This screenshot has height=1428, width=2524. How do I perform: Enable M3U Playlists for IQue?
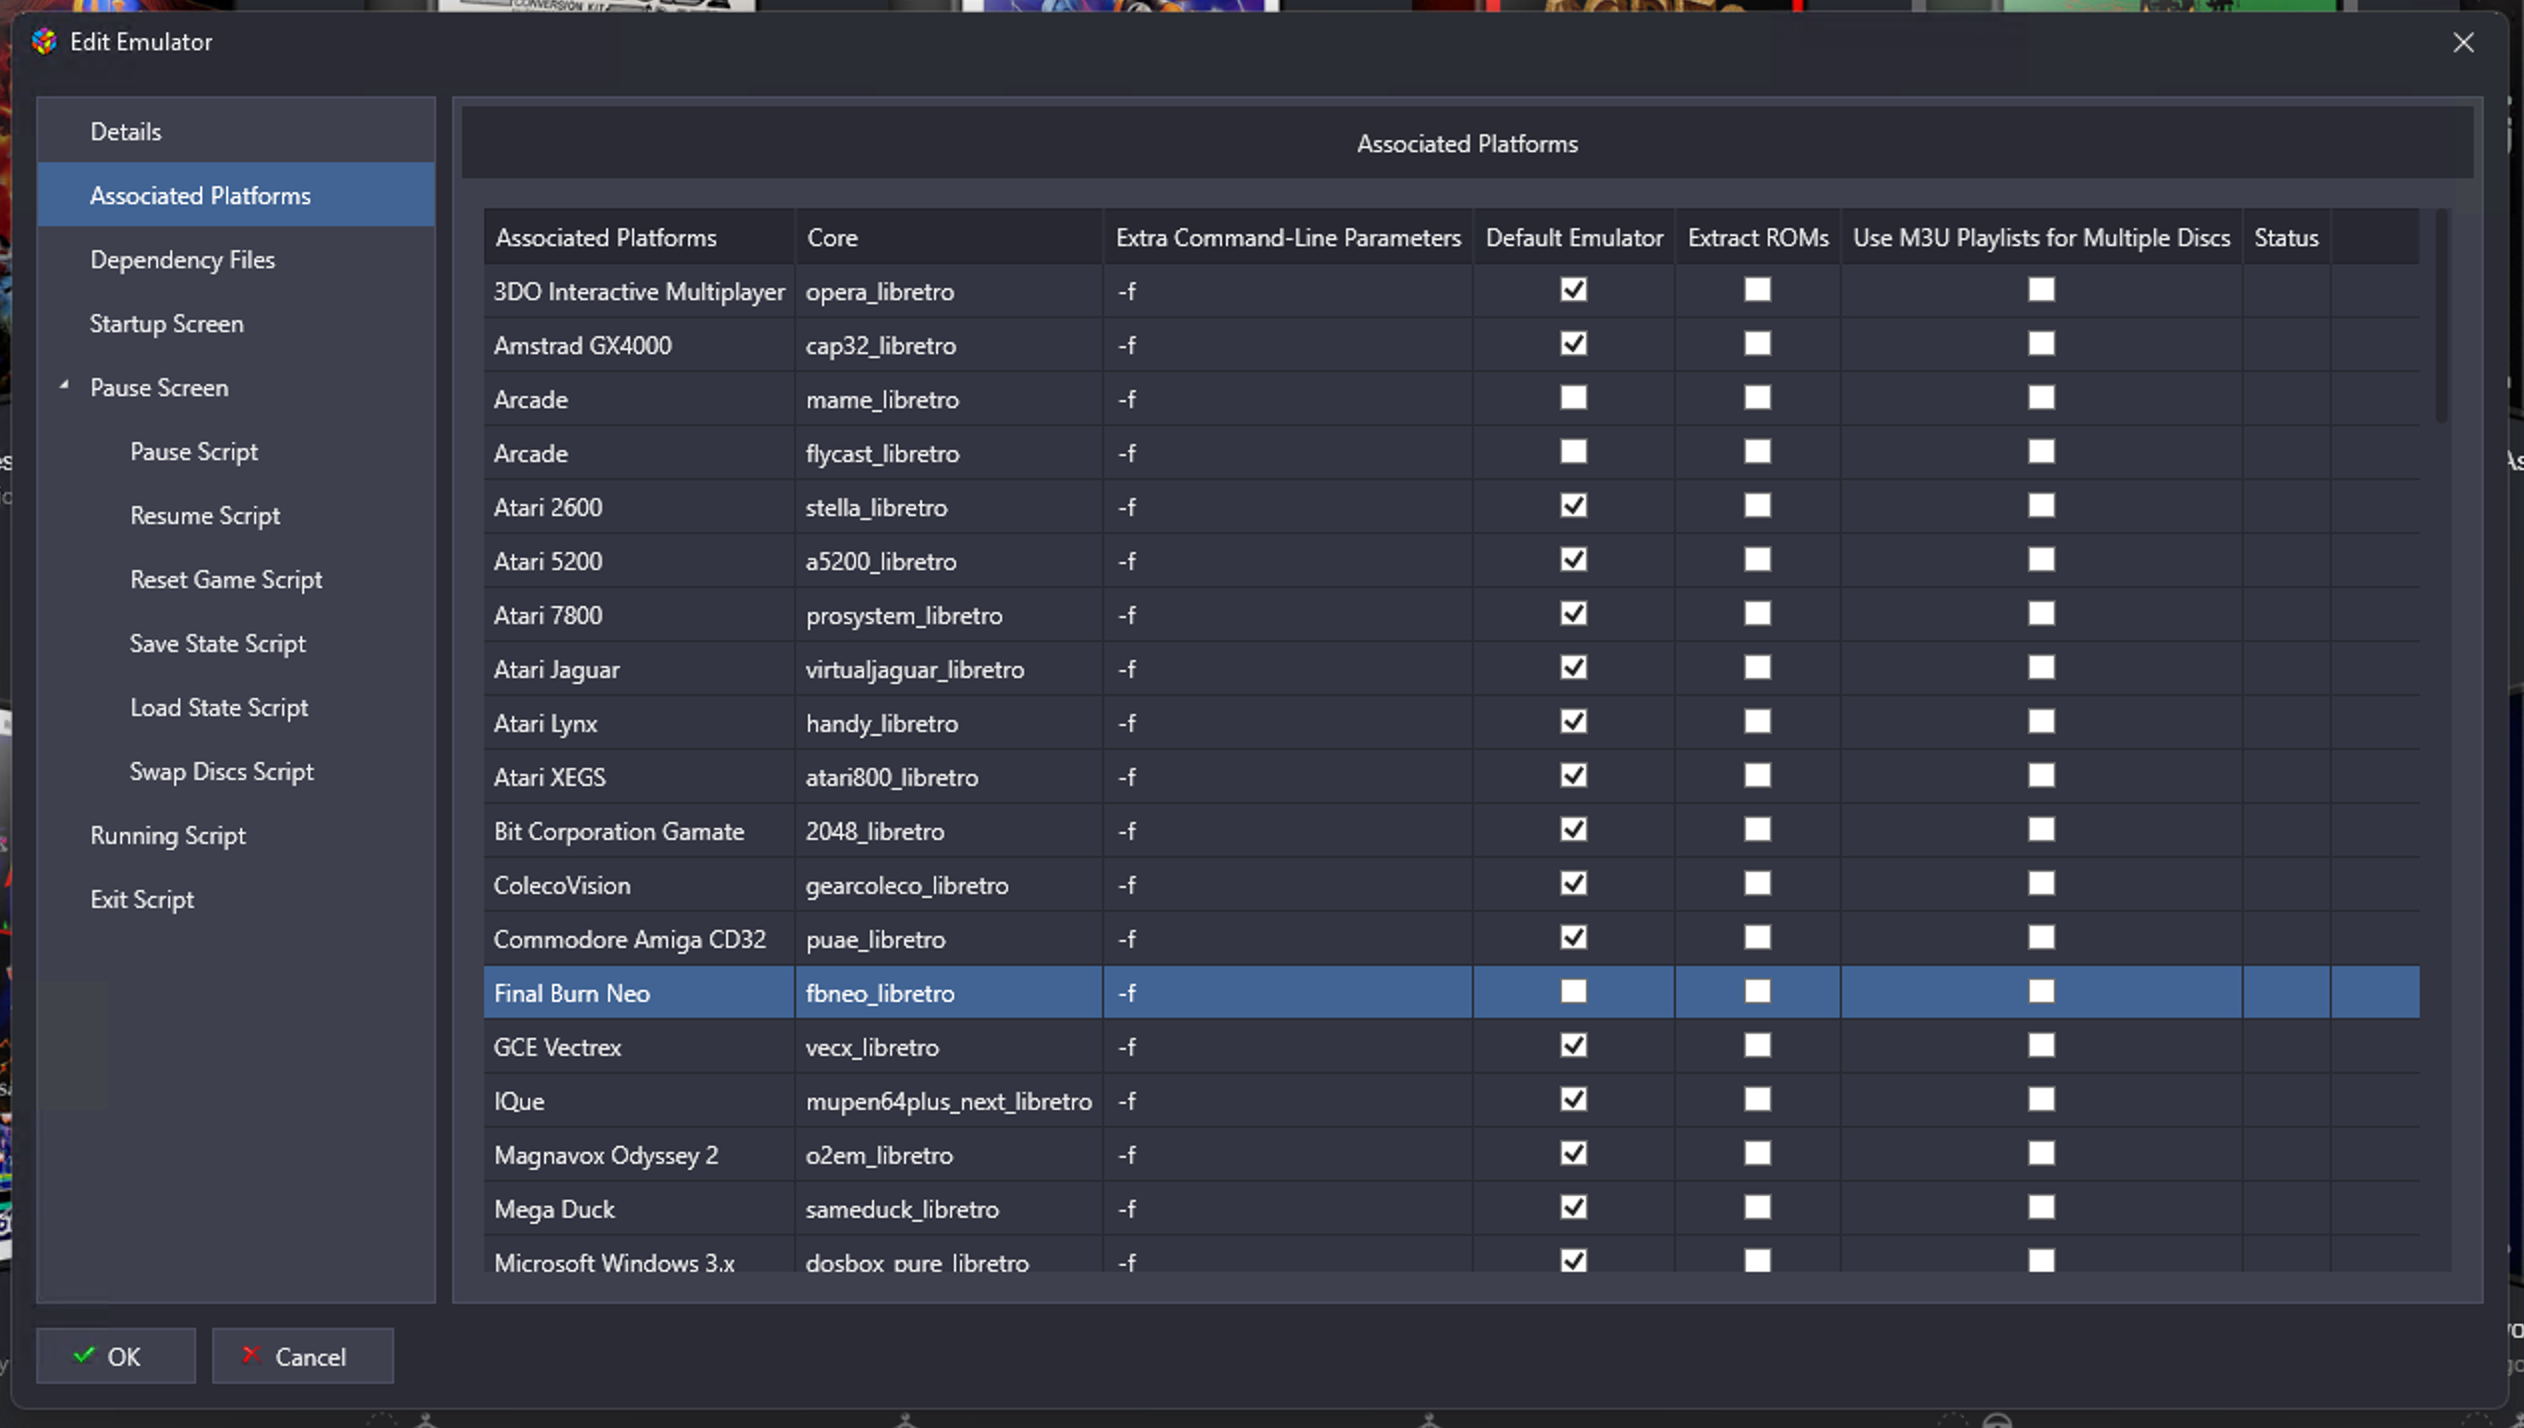2041,1100
